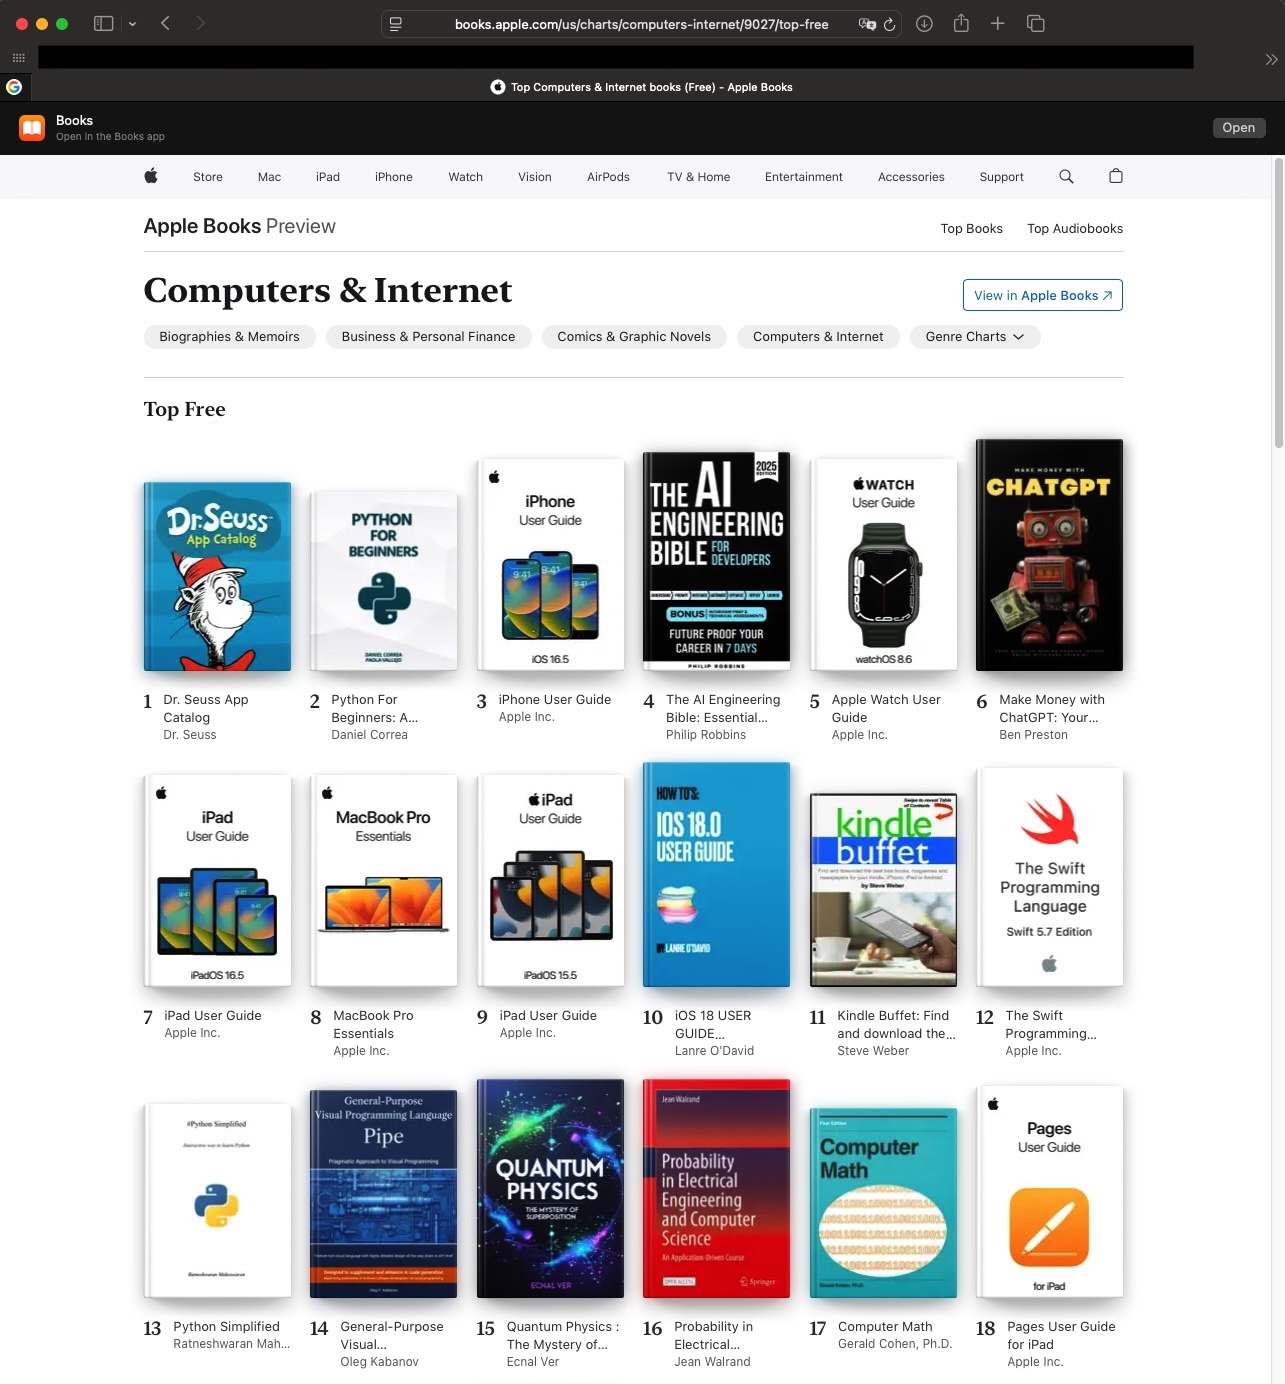Select Business & Personal Finance genre pill
1285x1384 pixels.
(x=428, y=337)
